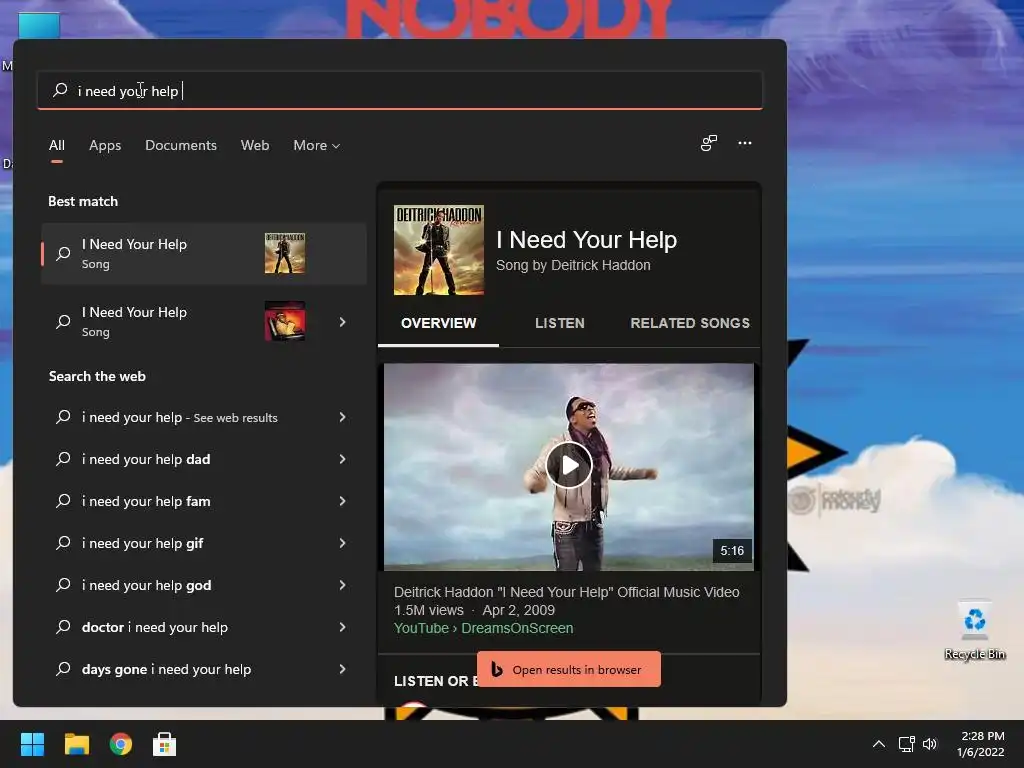Click the magnifier icon in search box
Viewport: 1024px width, 768px height.
point(60,89)
